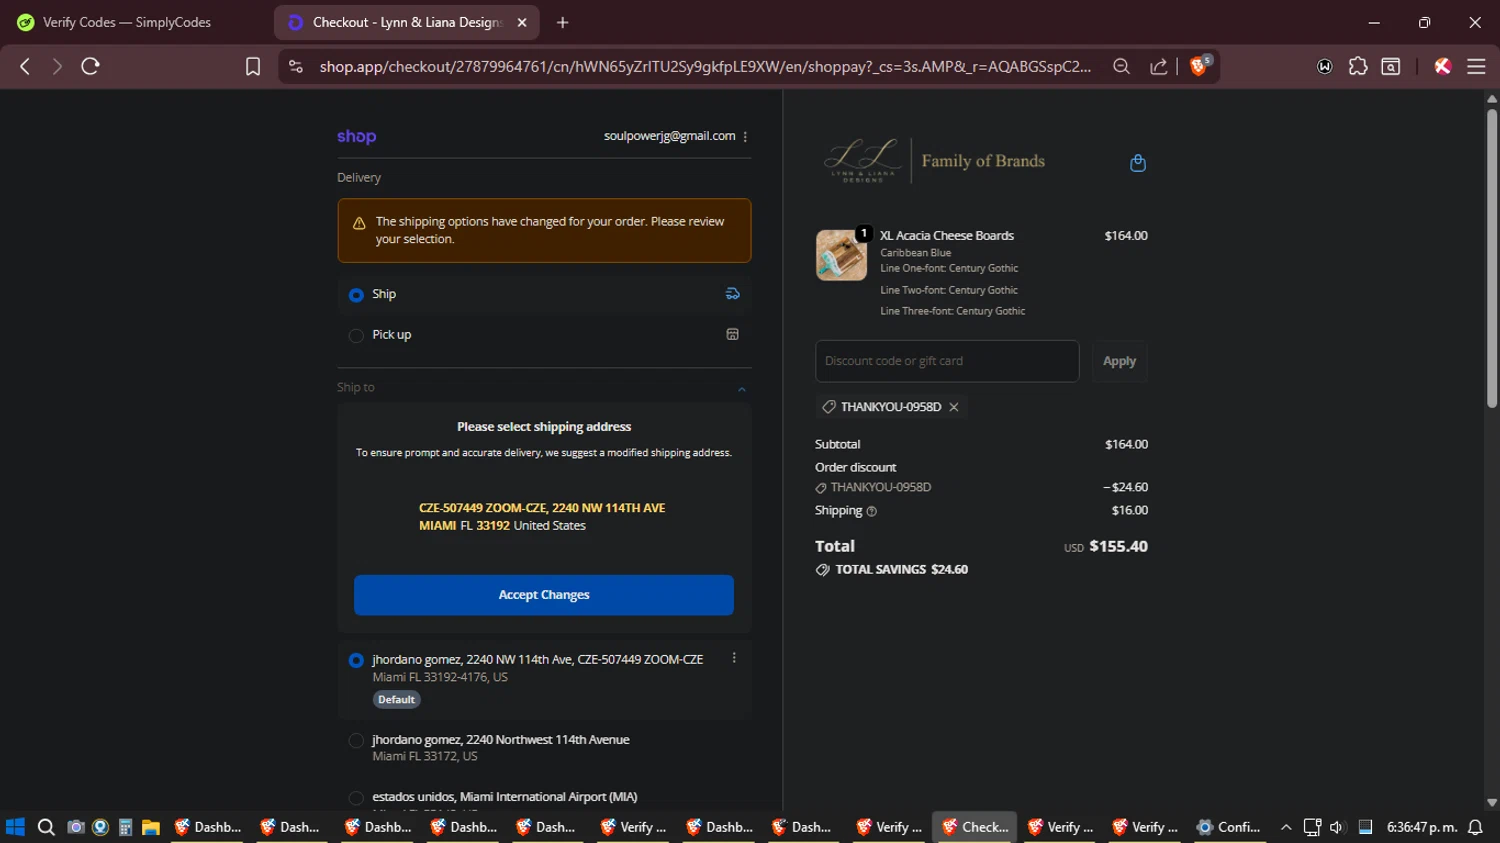Screen dimensions: 1500x843
Task: Bookmark this page
Action: pos(253,66)
